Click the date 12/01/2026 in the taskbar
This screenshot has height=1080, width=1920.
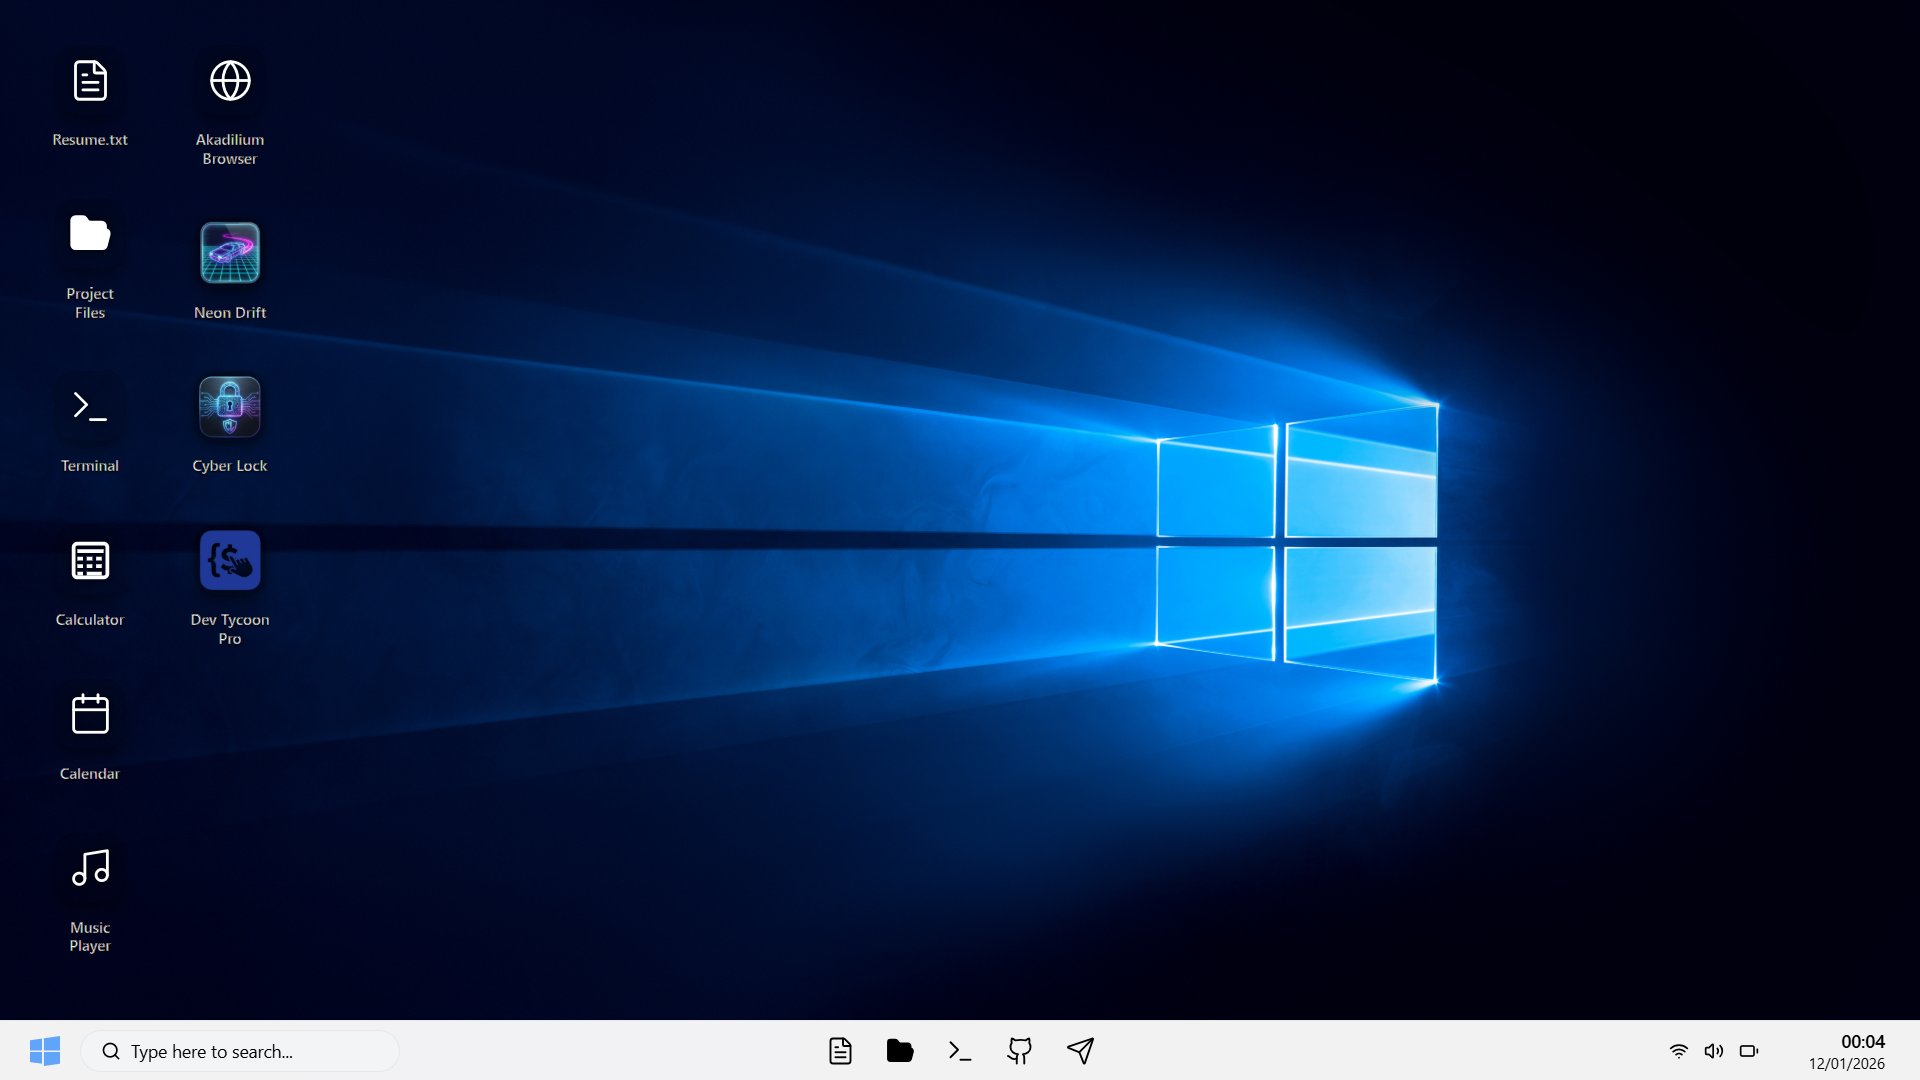[1847, 1064]
